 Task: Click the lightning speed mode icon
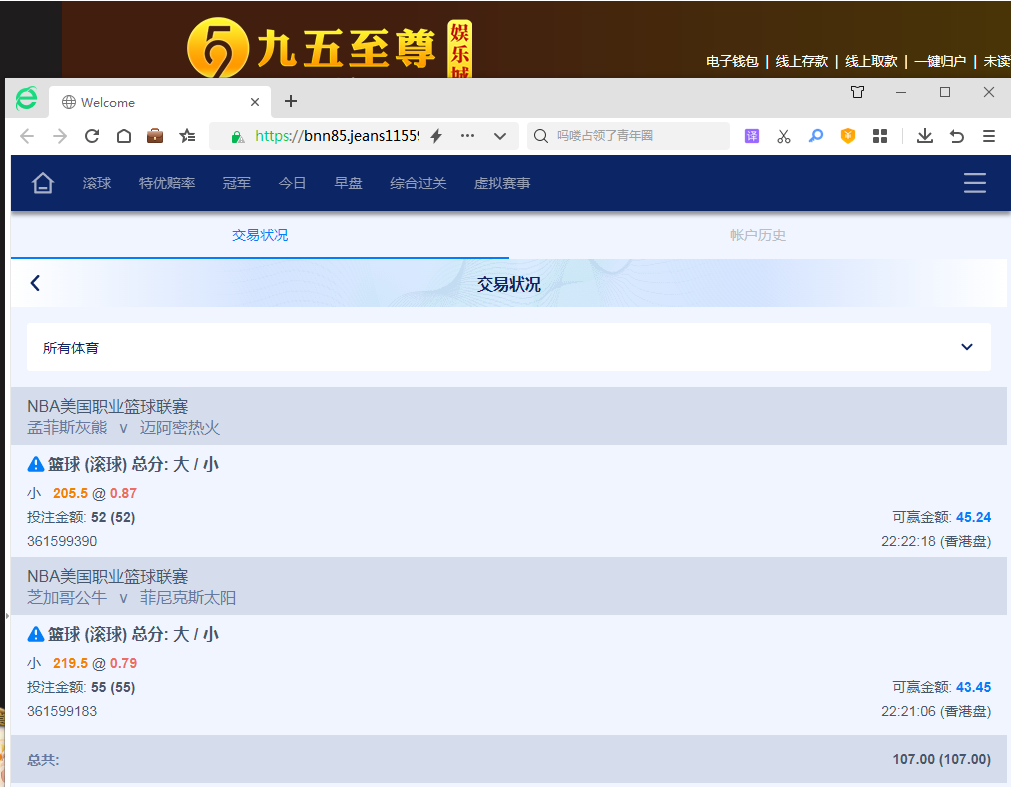(437, 136)
